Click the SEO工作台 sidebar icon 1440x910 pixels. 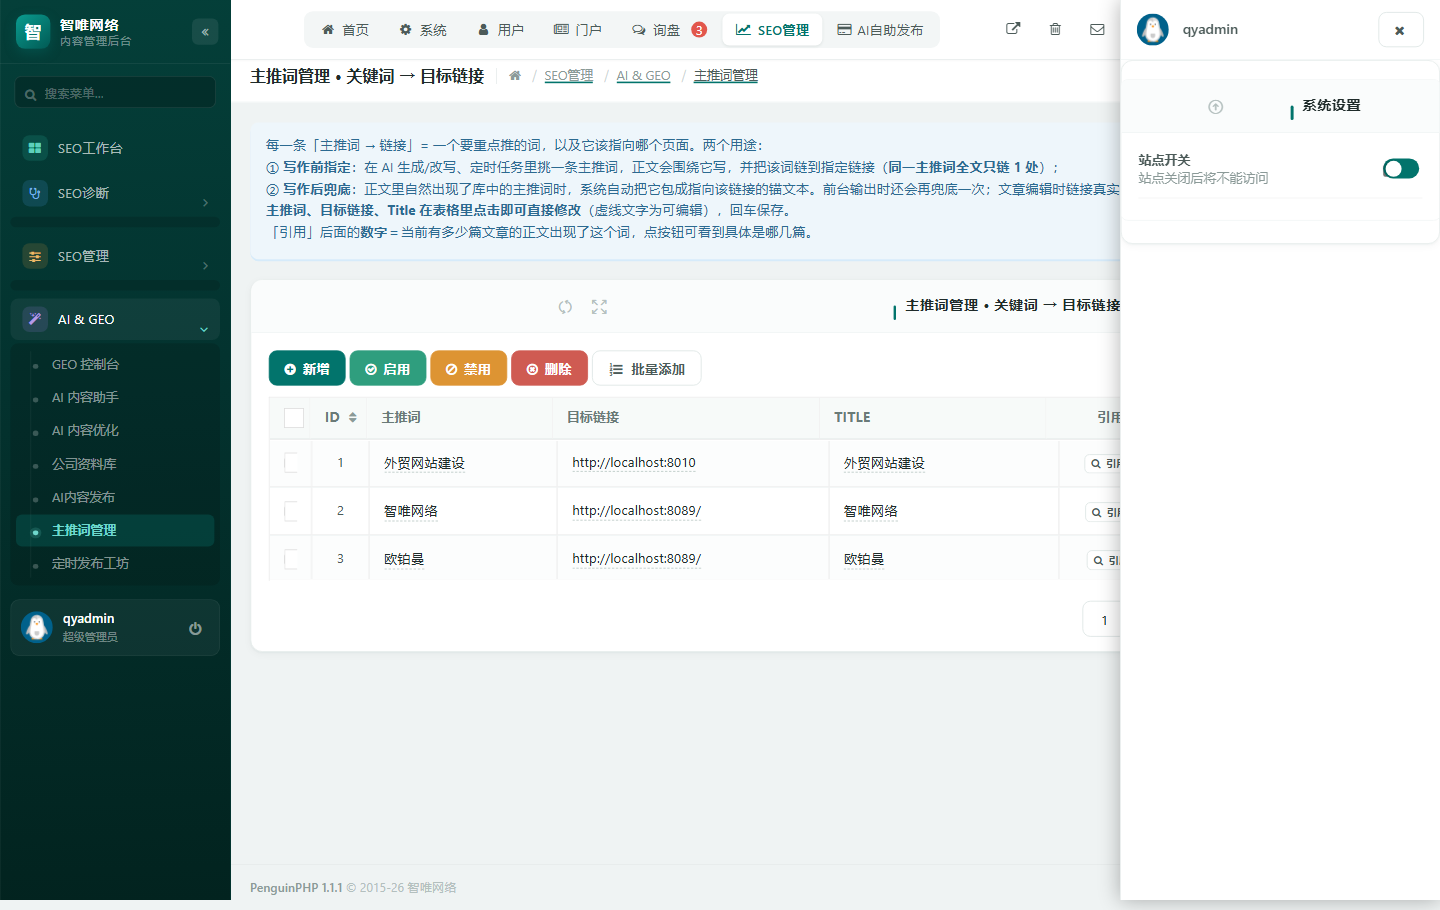(x=35, y=148)
